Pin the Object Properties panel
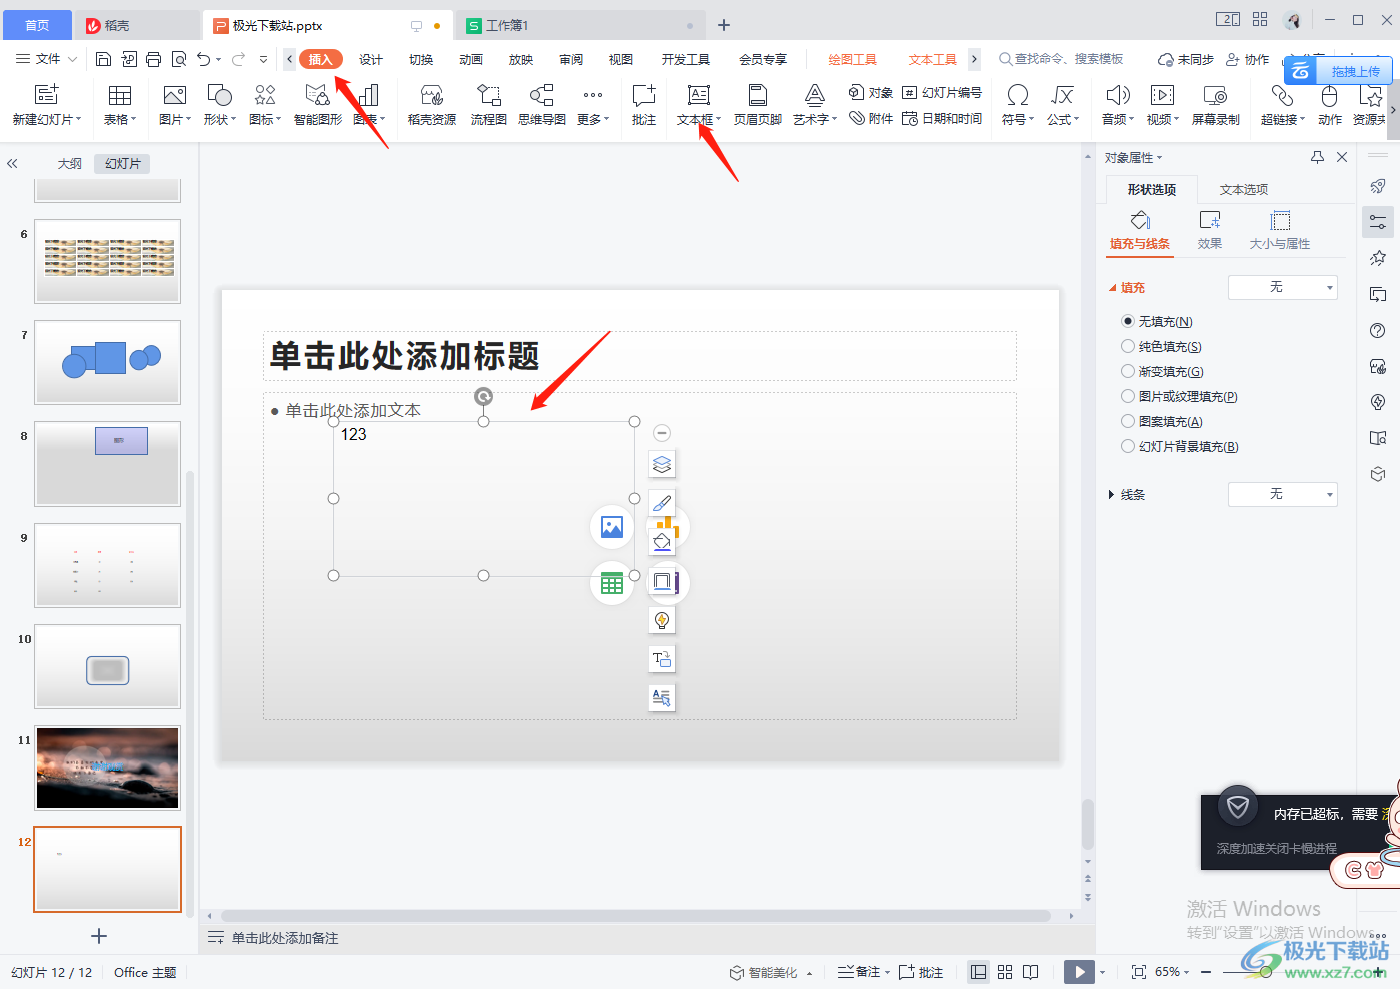Image resolution: width=1400 pixels, height=989 pixels. pyautogui.click(x=1317, y=157)
